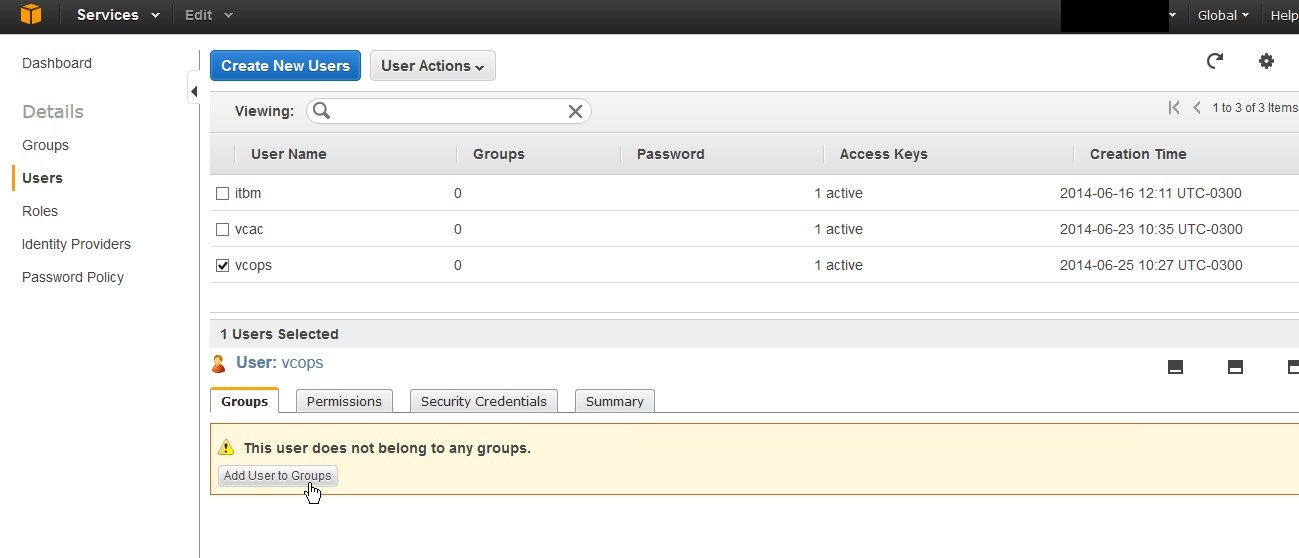Screen dimensions: 1299x558
Task: Click the AWS orange cube logo
Action: (x=31, y=15)
